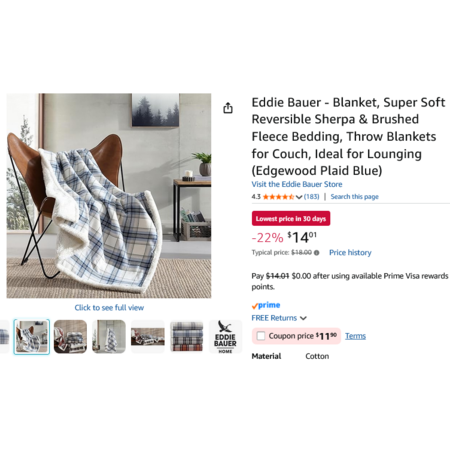Image resolution: width=450 pixels, height=450 pixels.
Task: Open Visit the Eddie Bauer Store link
Action: pos(297,184)
